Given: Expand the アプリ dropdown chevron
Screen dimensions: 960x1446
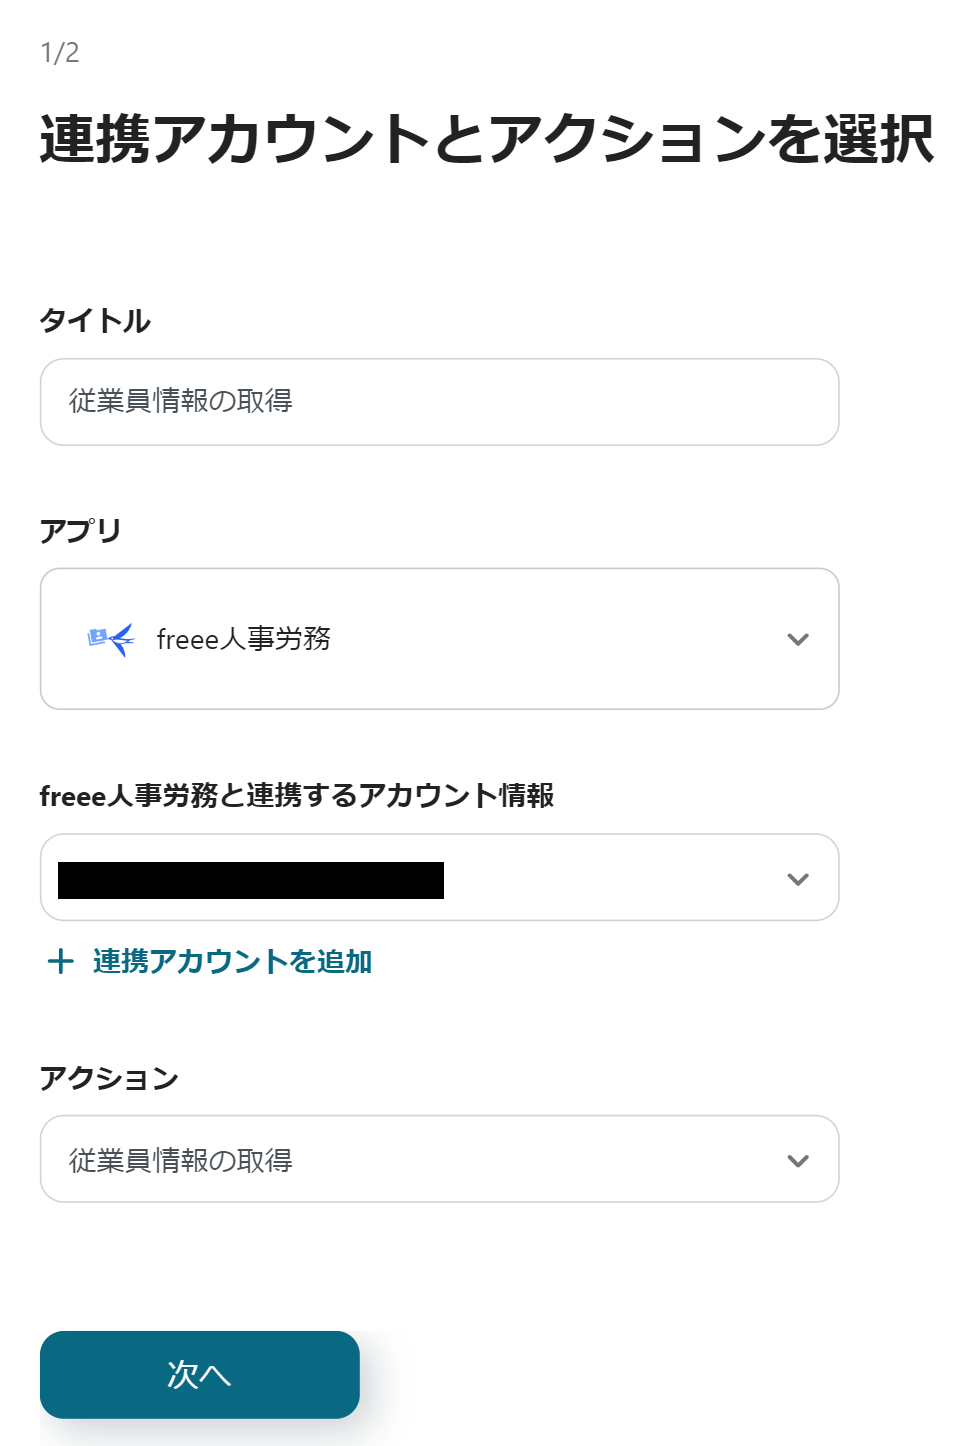Looking at the screenshot, I should coord(798,640).
